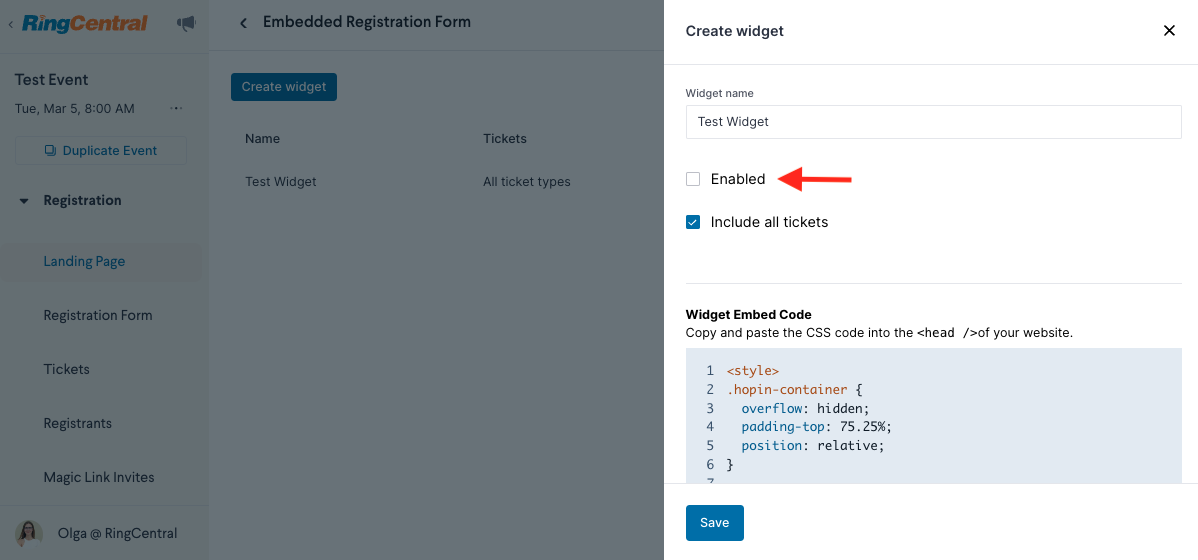Open the three-dots event options menu

pyautogui.click(x=176, y=108)
